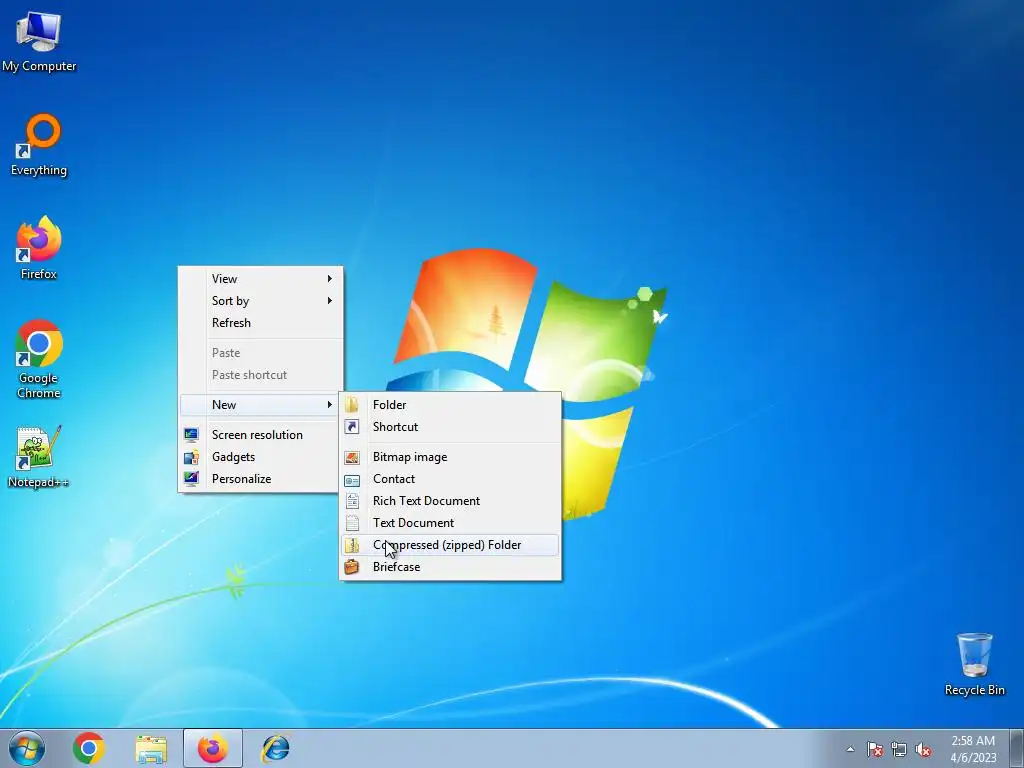Open the My Computer desktop icon
This screenshot has height=768, width=1024.
[x=39, y=40]
